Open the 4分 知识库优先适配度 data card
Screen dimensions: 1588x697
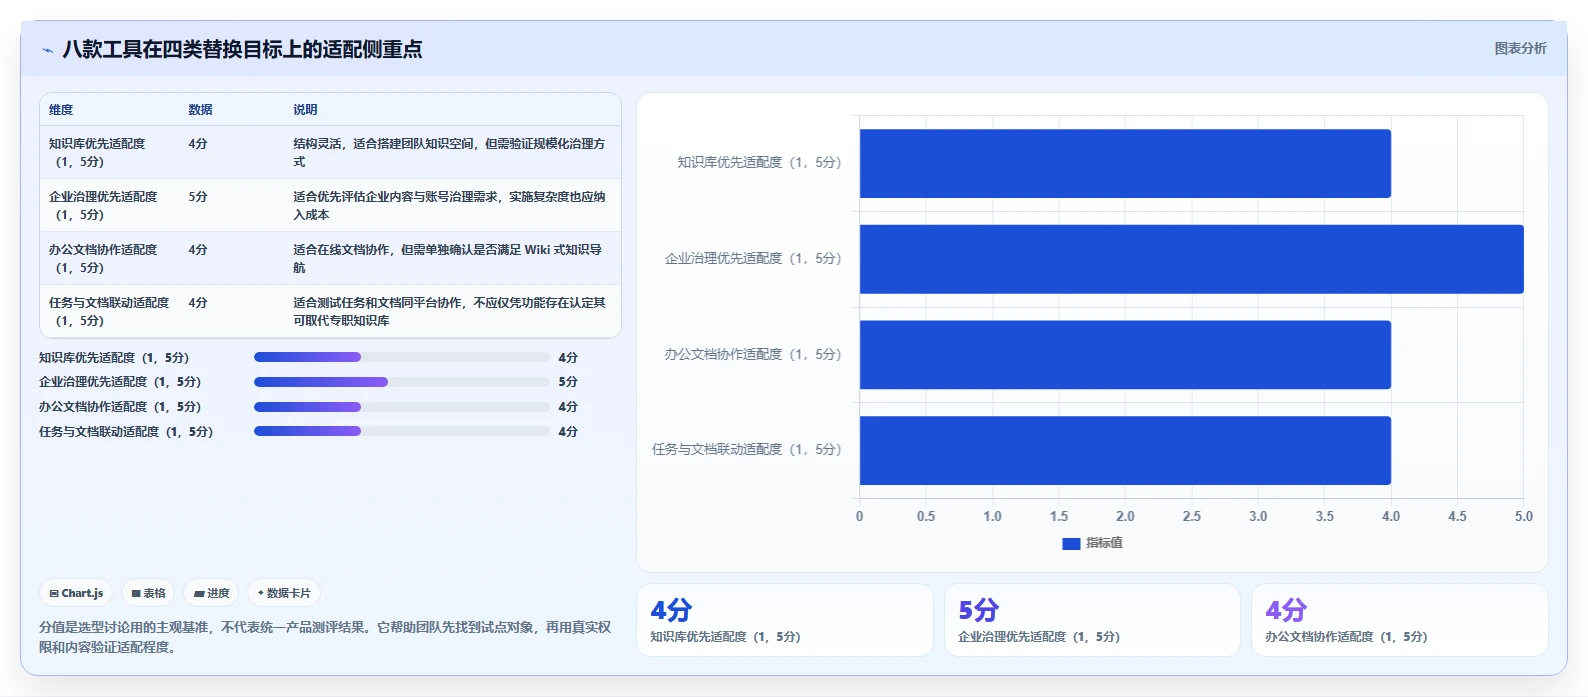785,620
